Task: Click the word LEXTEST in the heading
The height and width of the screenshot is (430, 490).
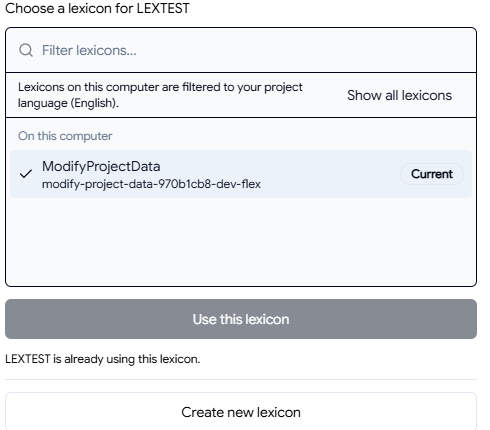Action: [163, 8]
